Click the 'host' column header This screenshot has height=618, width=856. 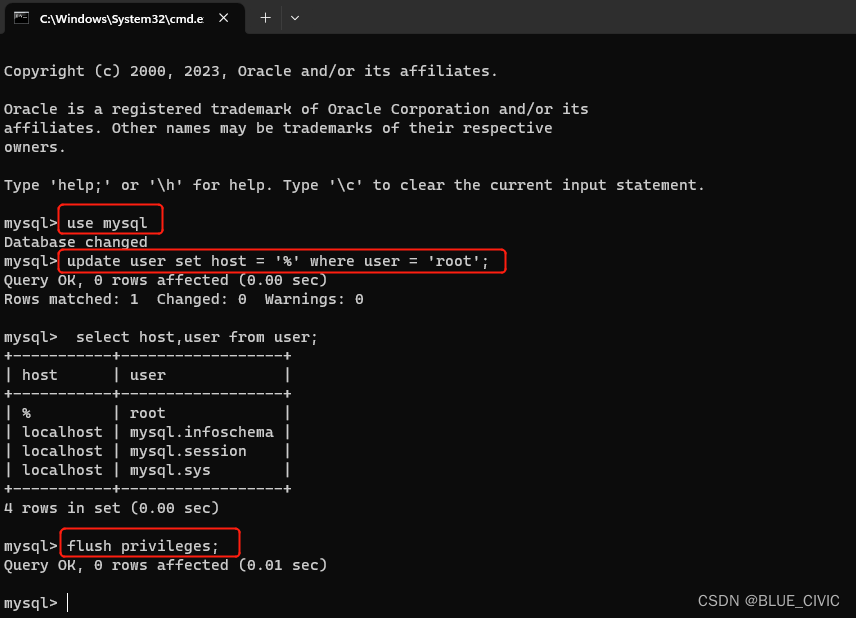(39, 375)
